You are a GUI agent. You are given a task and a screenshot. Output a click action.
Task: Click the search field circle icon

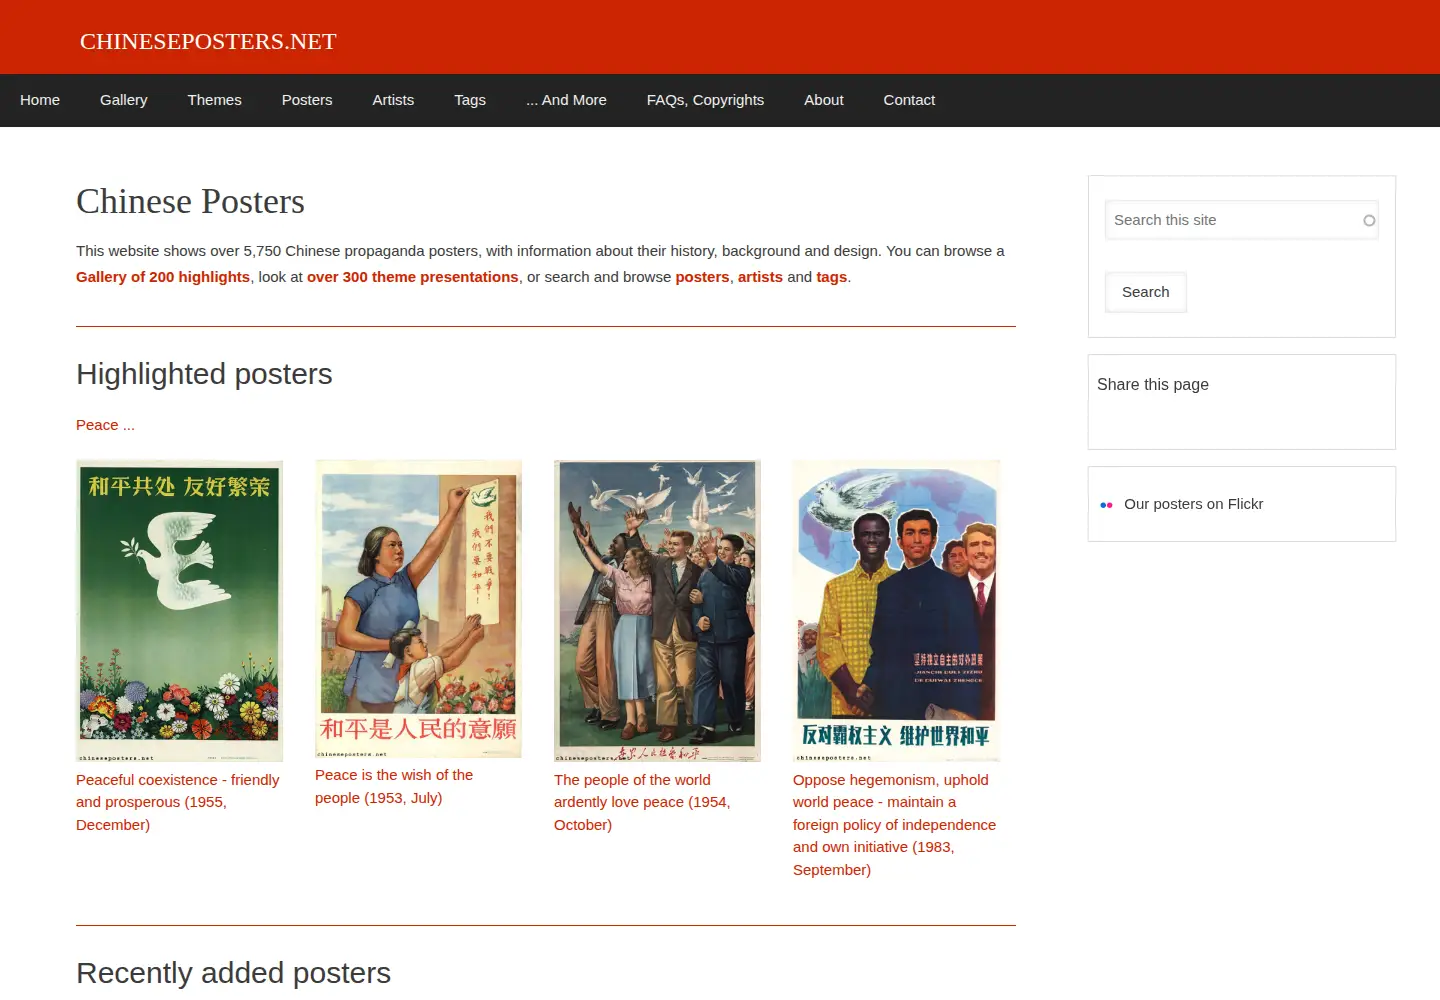1369,221
